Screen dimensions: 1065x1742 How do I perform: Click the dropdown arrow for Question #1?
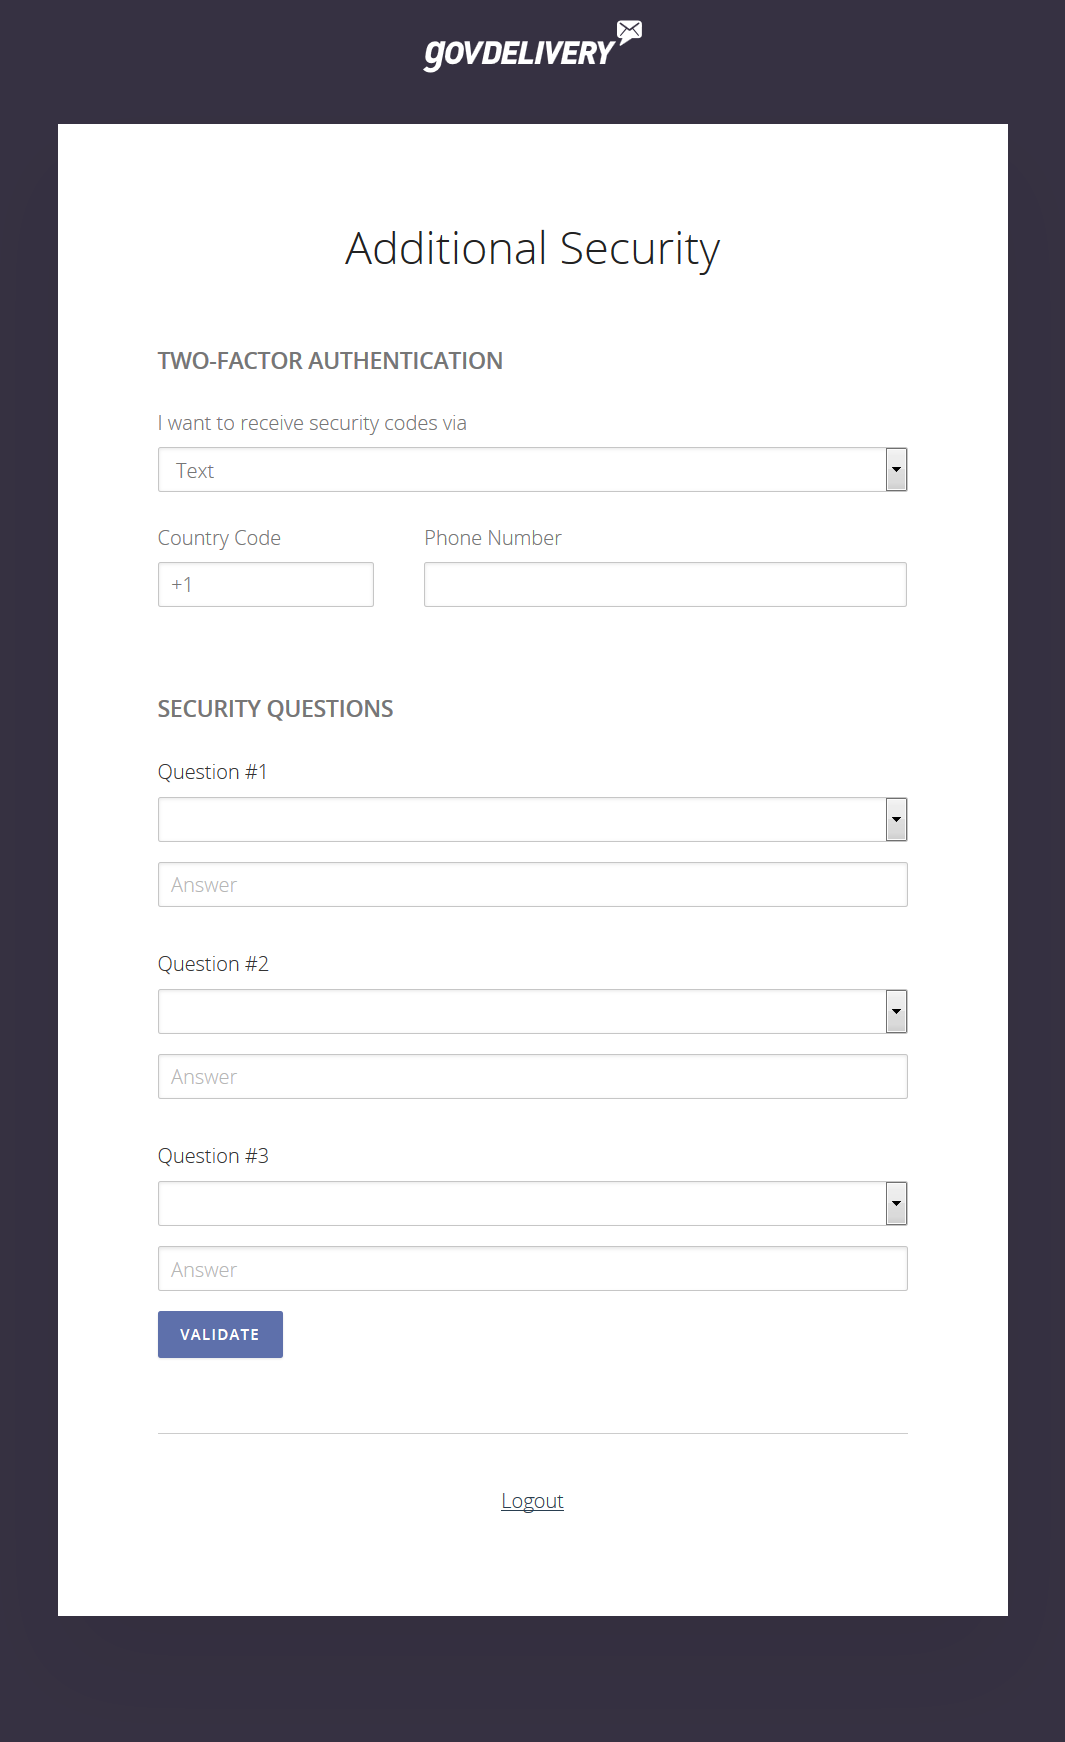coord(896,819)
